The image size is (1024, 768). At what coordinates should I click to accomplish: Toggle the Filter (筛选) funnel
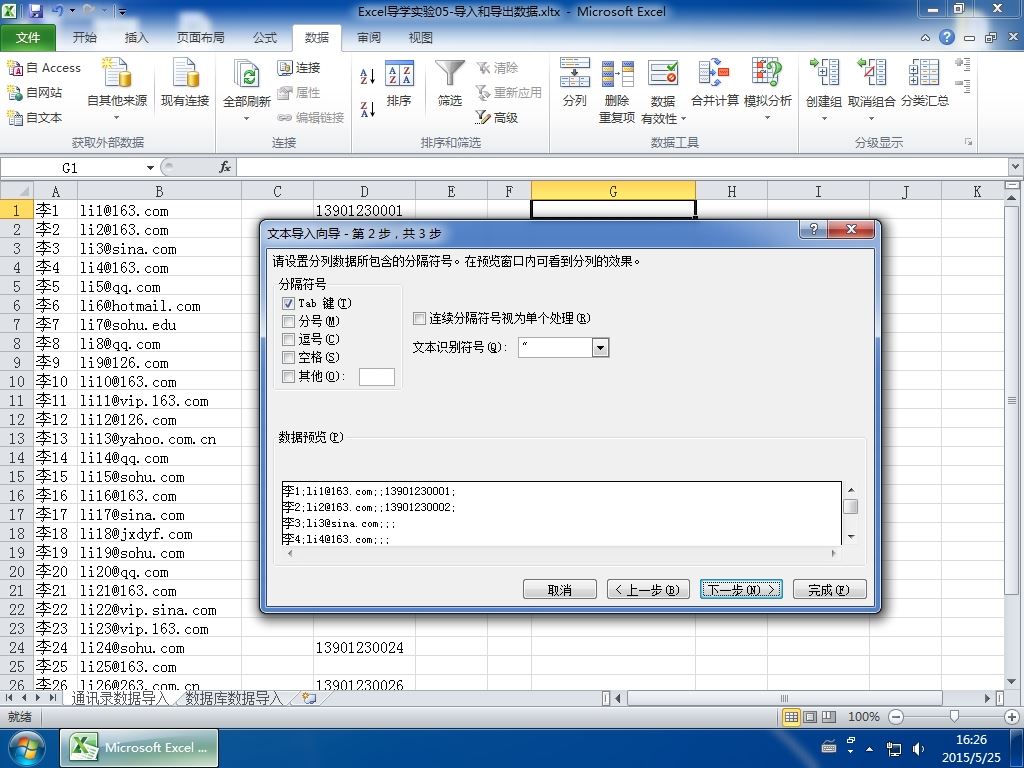pyautogui.click(x=450, y=83)
